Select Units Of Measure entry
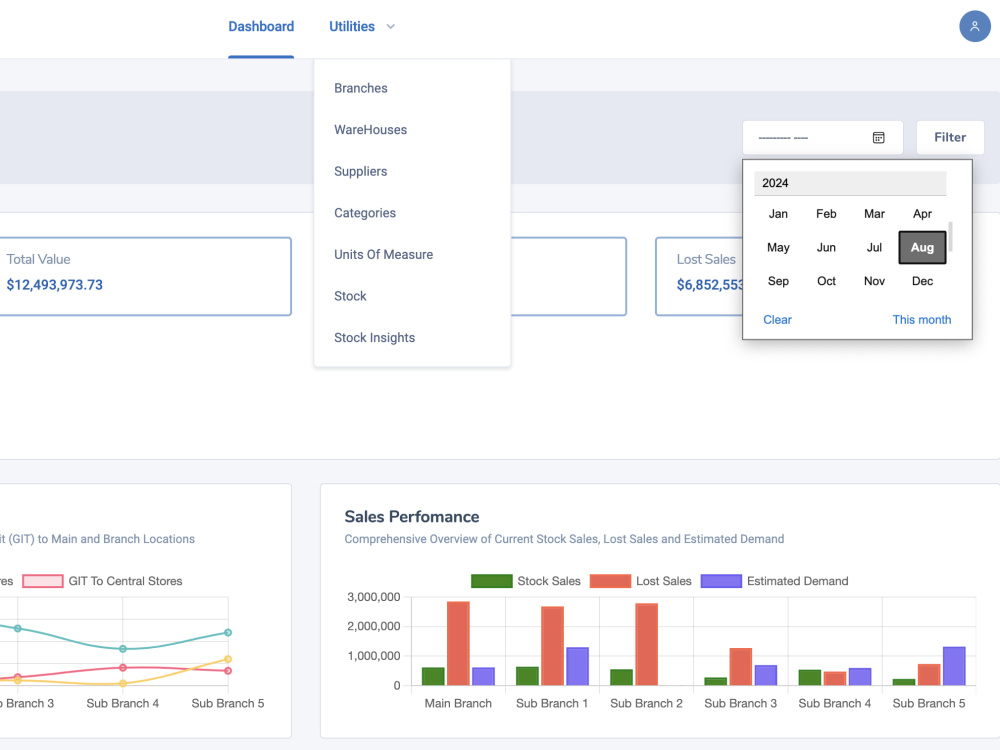This screenshot has height=750, width=1000. click(x=383, y=254)
